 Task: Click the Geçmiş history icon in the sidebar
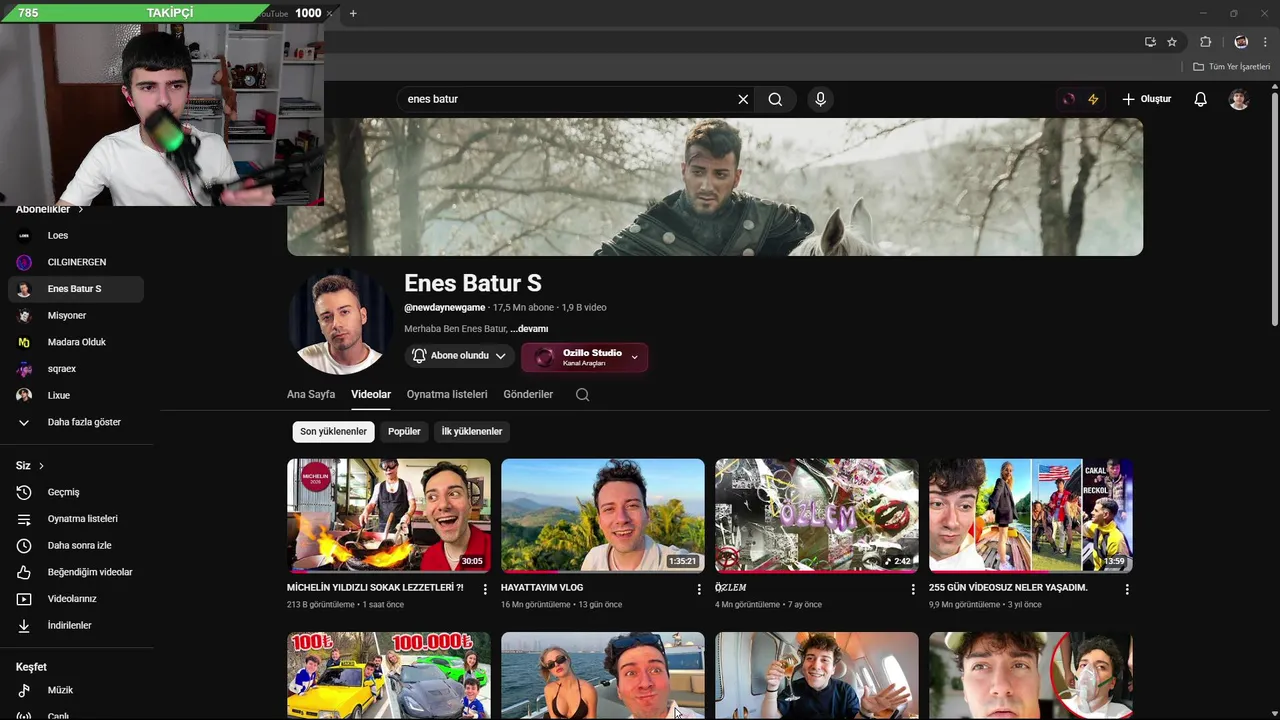[24, 492]
